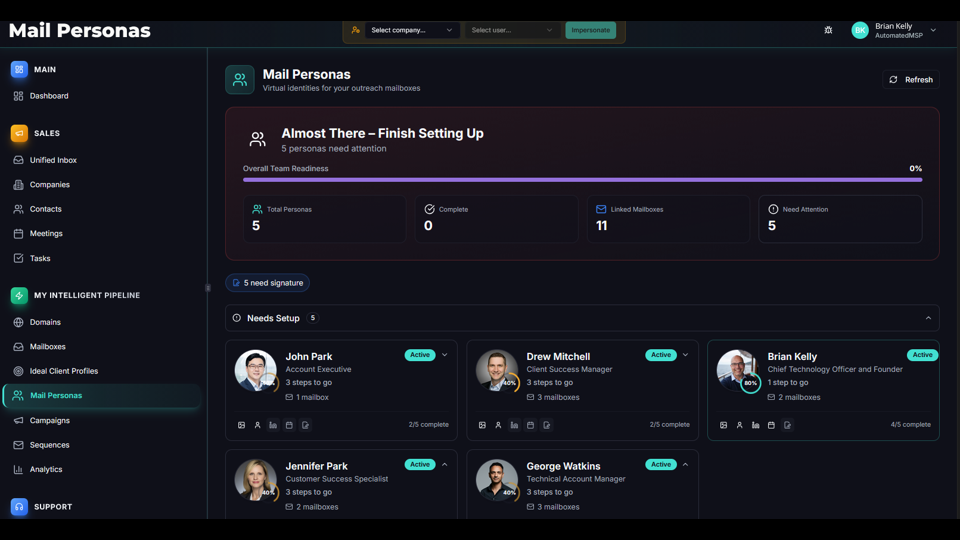Screen dimensions: 960x540
Task: Click the Refresh button
Action: click(910, 80)
